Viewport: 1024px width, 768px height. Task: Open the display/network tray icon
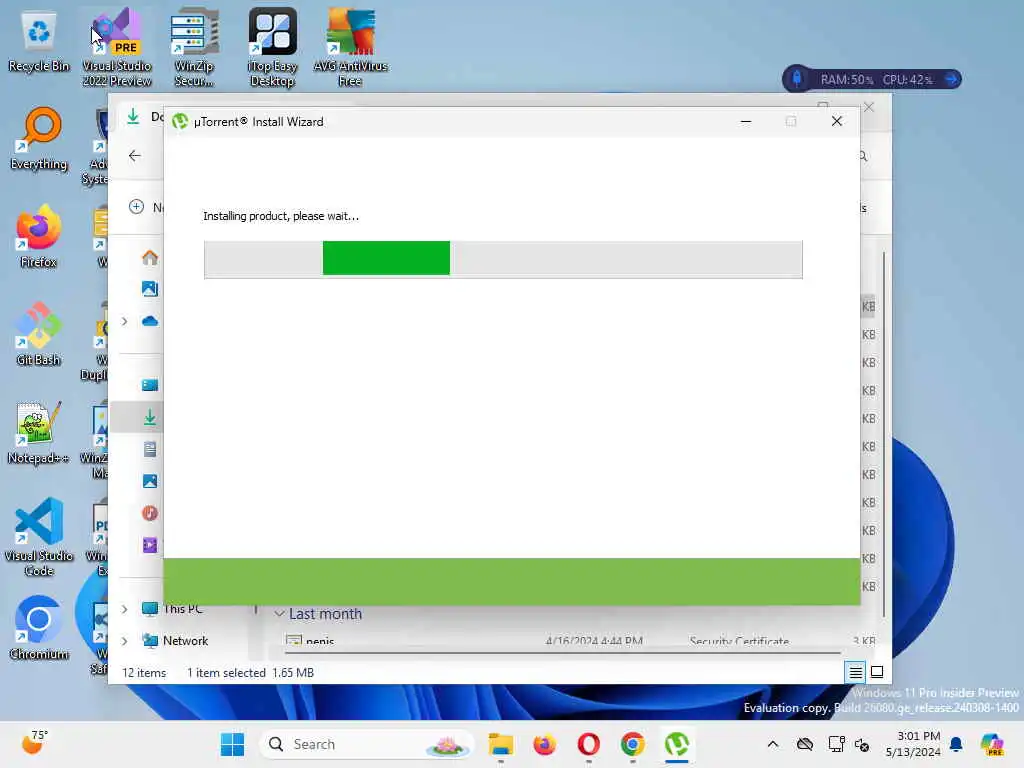[x=836, y=744]
